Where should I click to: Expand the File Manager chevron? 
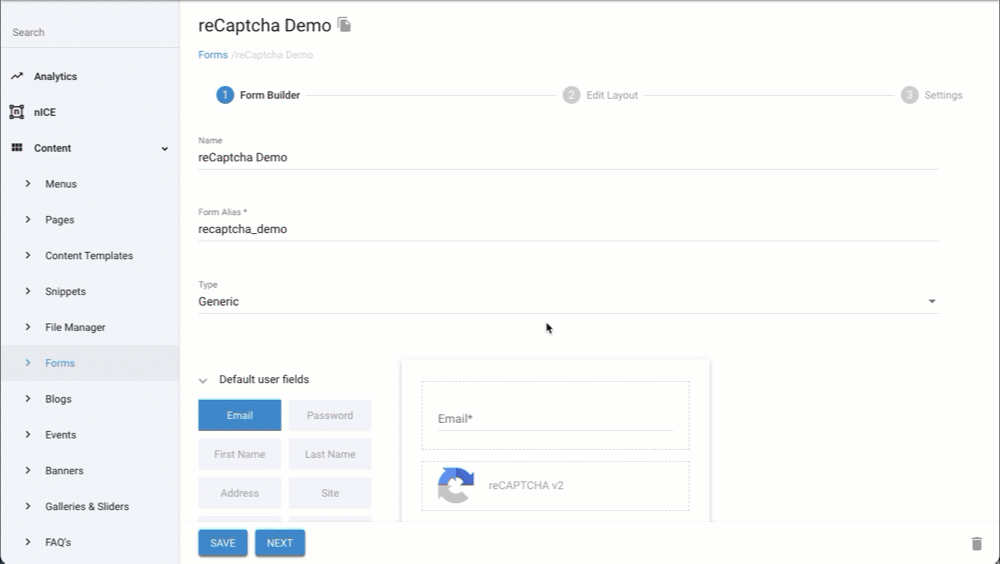27,326
